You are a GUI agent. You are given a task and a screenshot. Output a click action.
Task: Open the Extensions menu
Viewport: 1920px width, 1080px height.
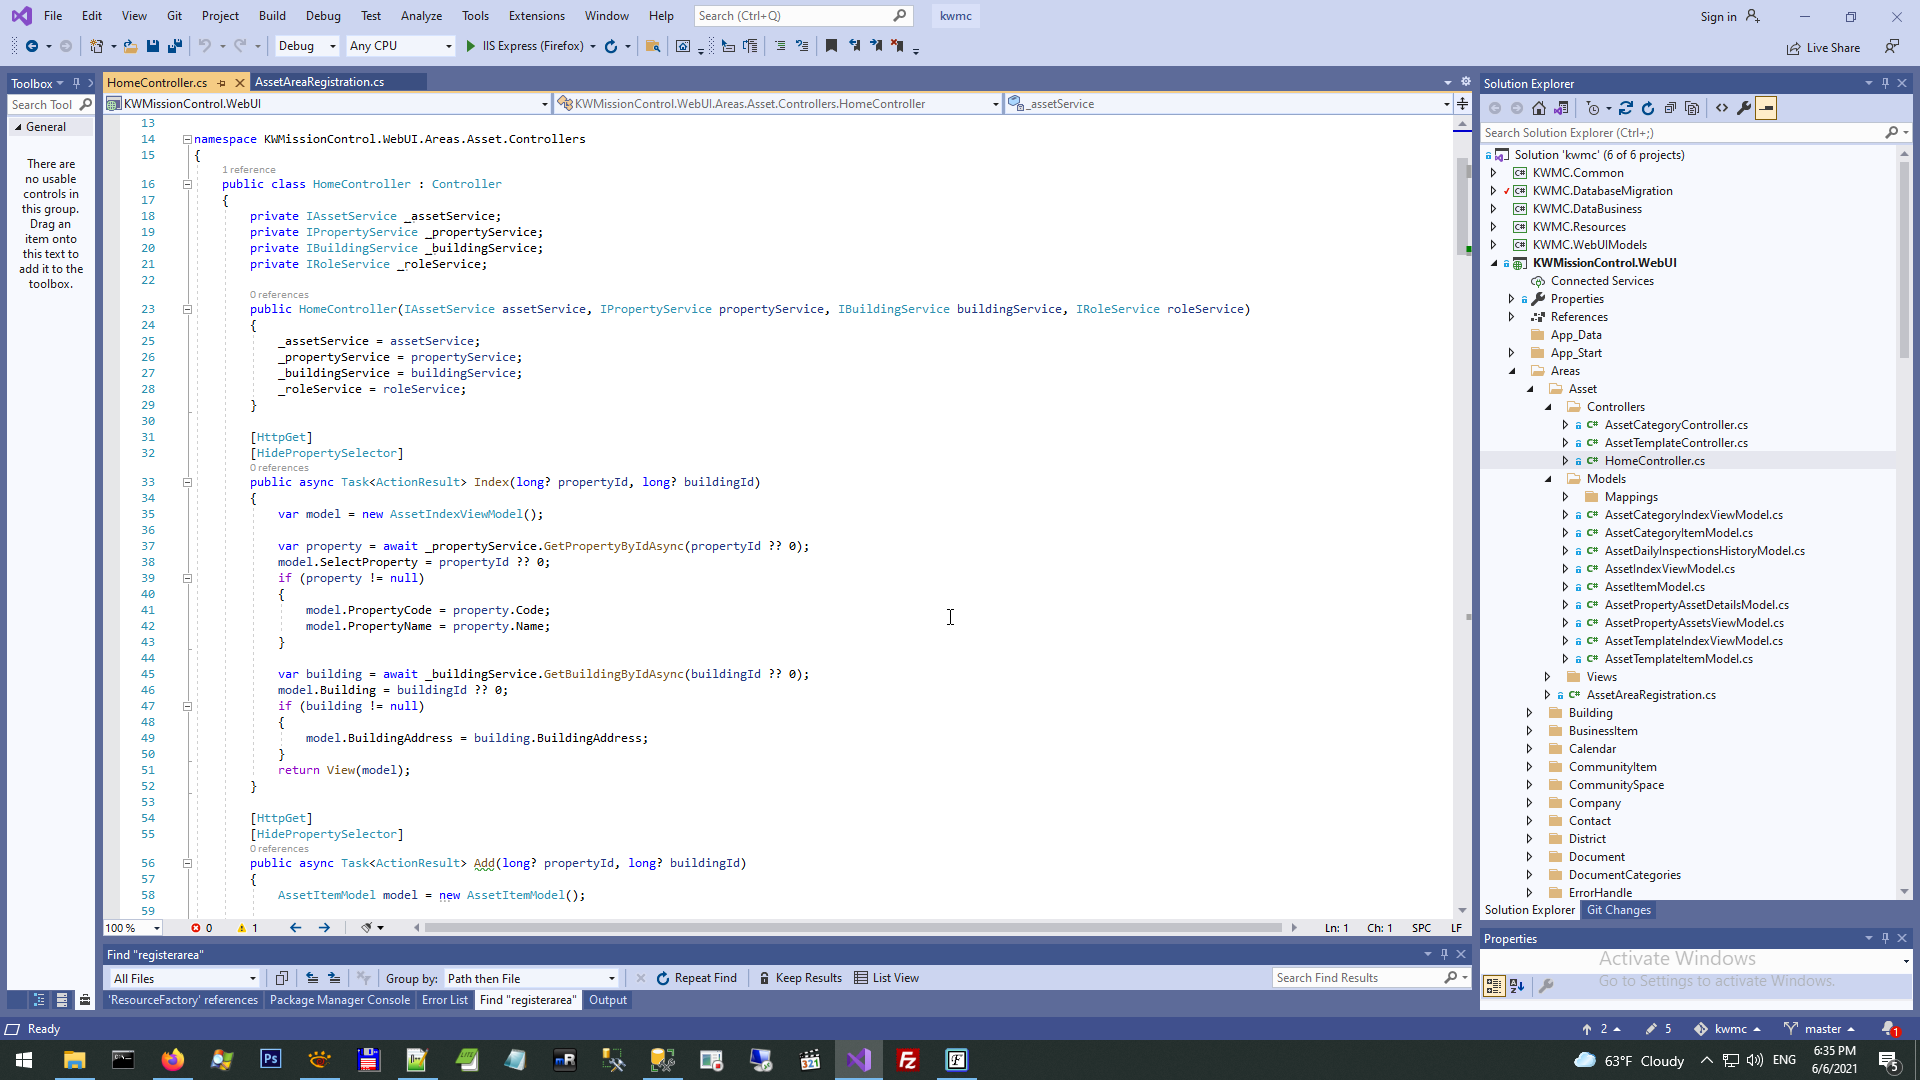pos(536,16)
